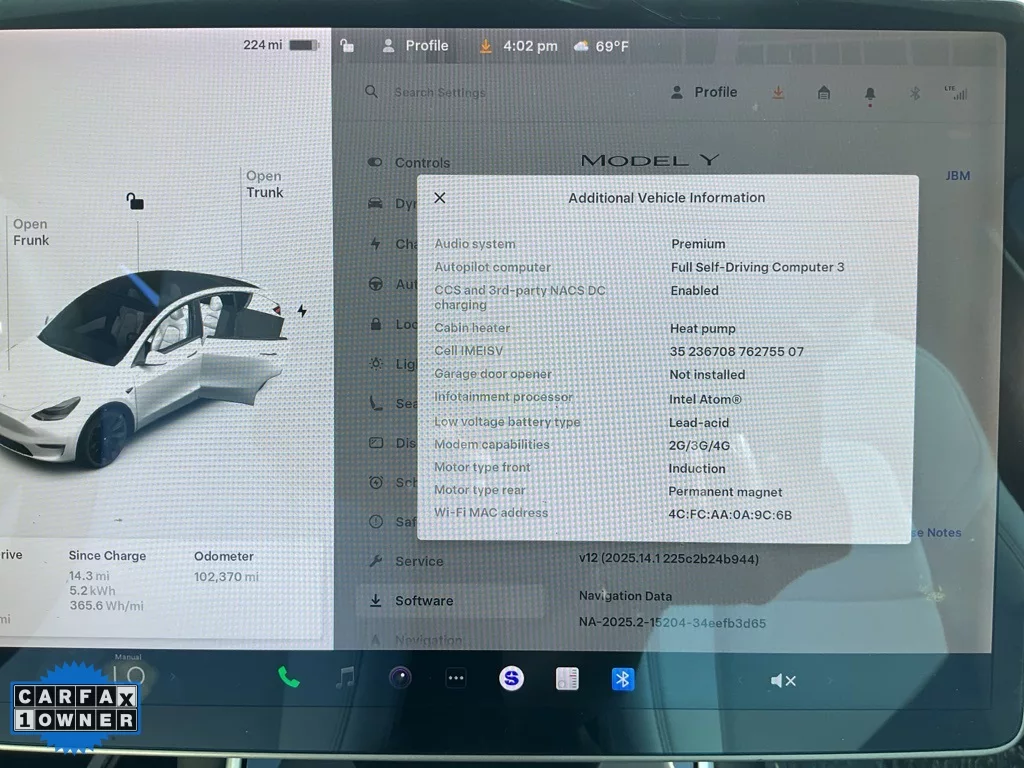Click the Search Settings field
This screenshot has width=1024, height=768.
pos(439,92)
